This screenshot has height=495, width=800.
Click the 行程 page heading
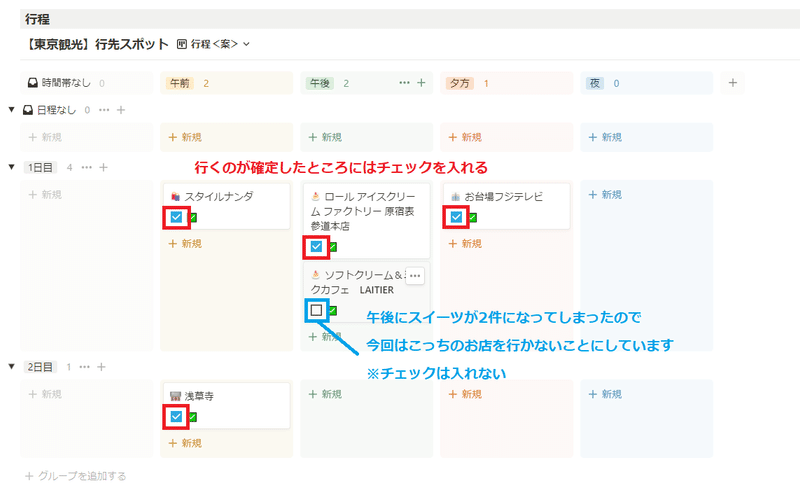tap(37, 19)
